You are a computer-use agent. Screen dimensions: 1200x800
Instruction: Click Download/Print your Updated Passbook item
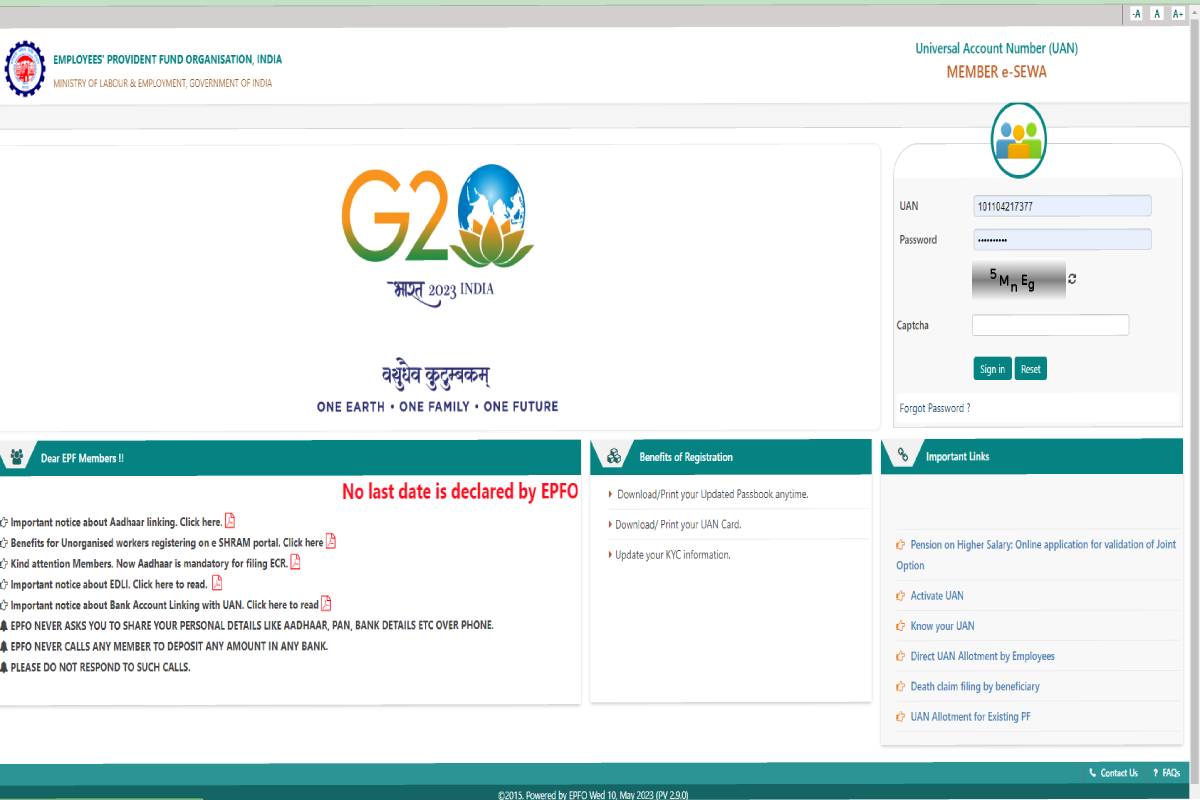click(712, 494)
